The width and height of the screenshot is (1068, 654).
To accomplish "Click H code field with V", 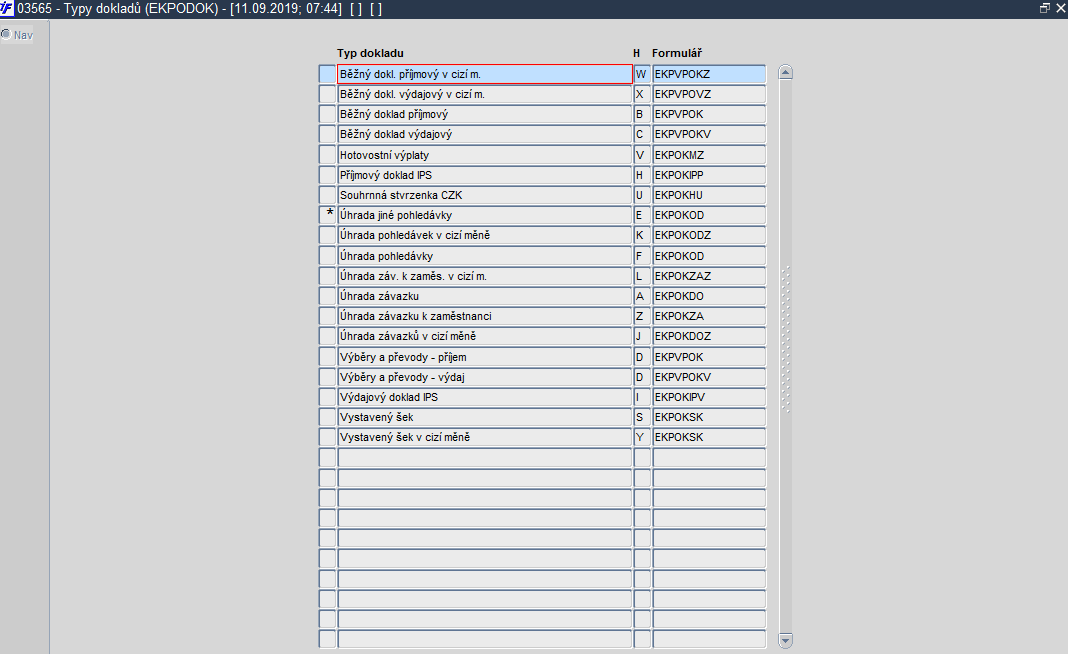I will [642, 155].
